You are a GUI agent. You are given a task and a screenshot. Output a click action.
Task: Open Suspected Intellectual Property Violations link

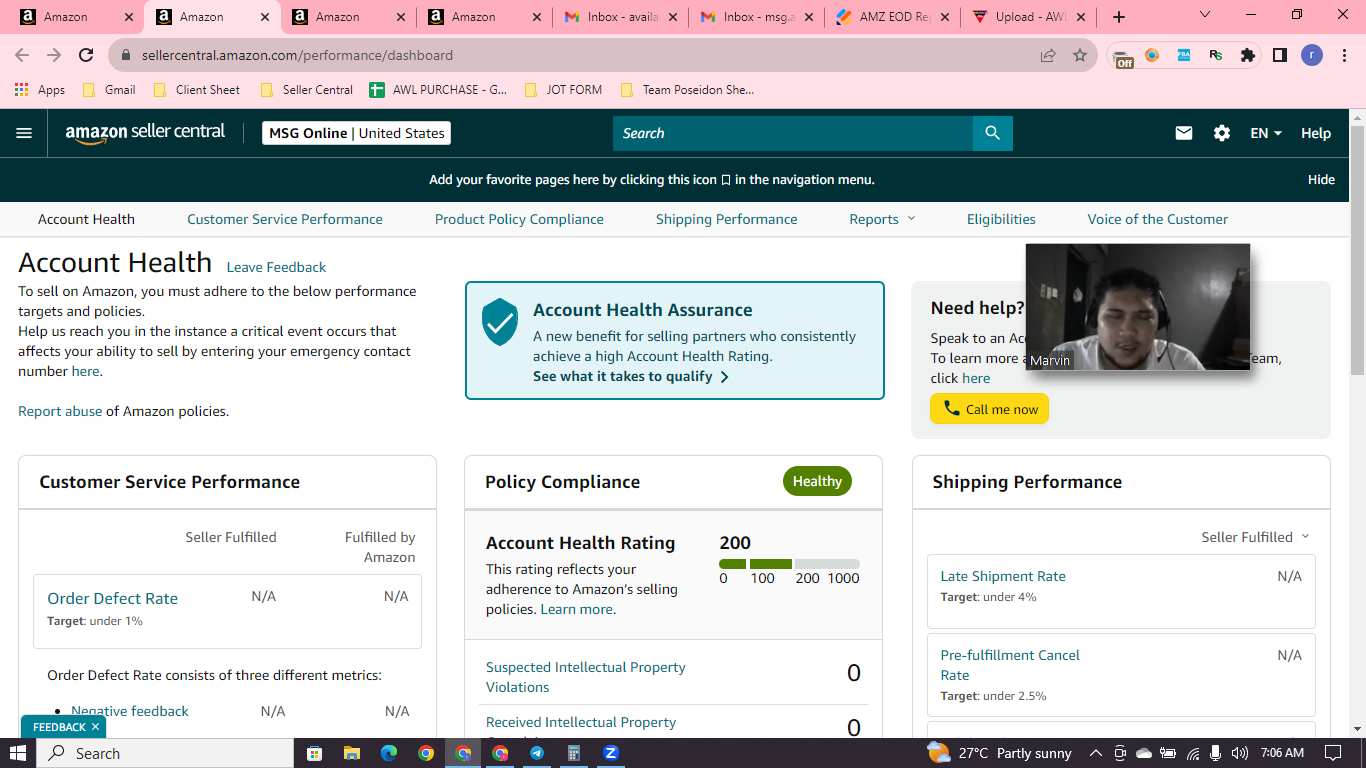[586, 677]
